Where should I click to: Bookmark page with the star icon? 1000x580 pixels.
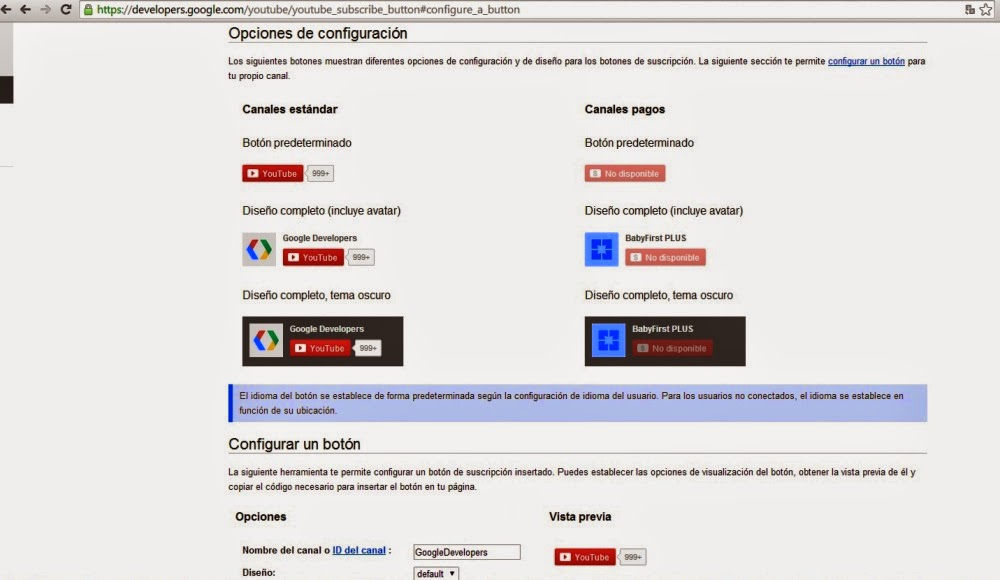(x=986, y=10)
